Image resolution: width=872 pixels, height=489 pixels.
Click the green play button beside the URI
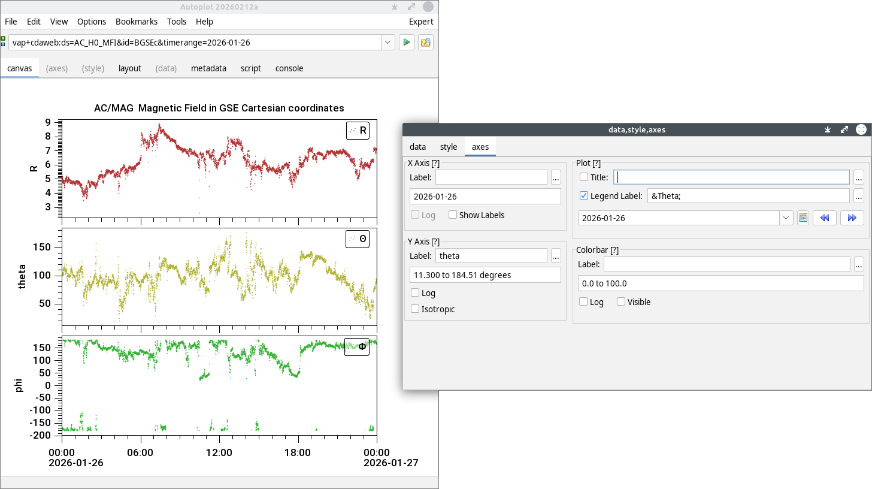407,43
